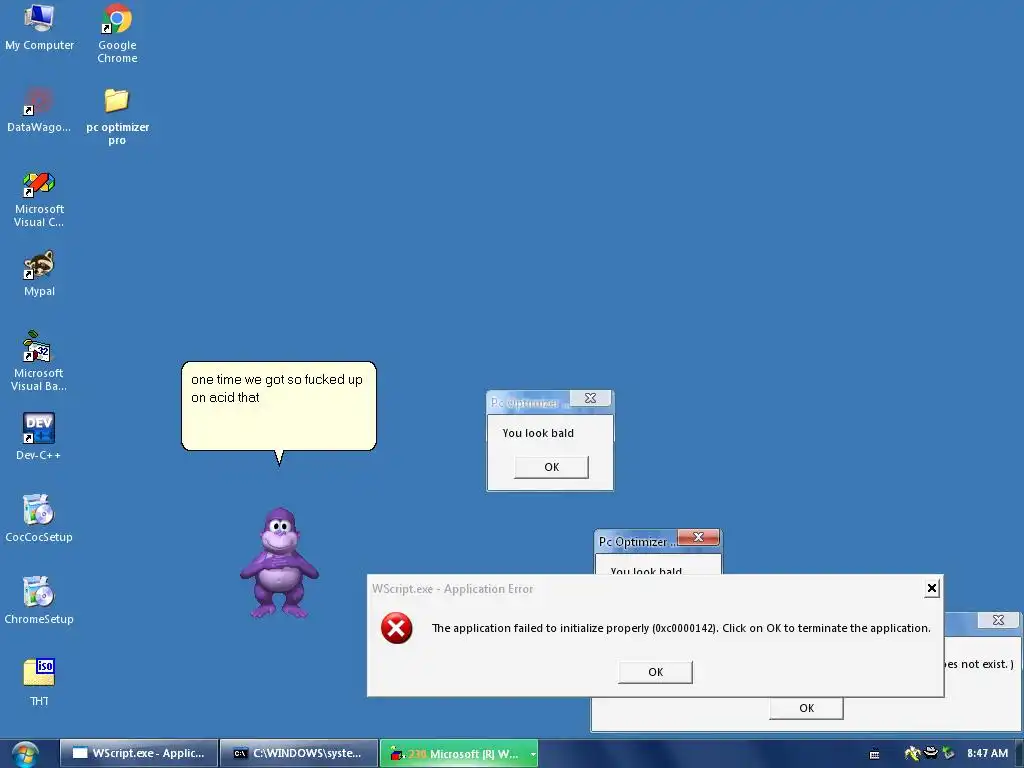This screenshot has width=1024, height=768.
Task: Select Microsoft Visual C... desktop shortcut
Action: pyautogui.click(x=39, y=199)
